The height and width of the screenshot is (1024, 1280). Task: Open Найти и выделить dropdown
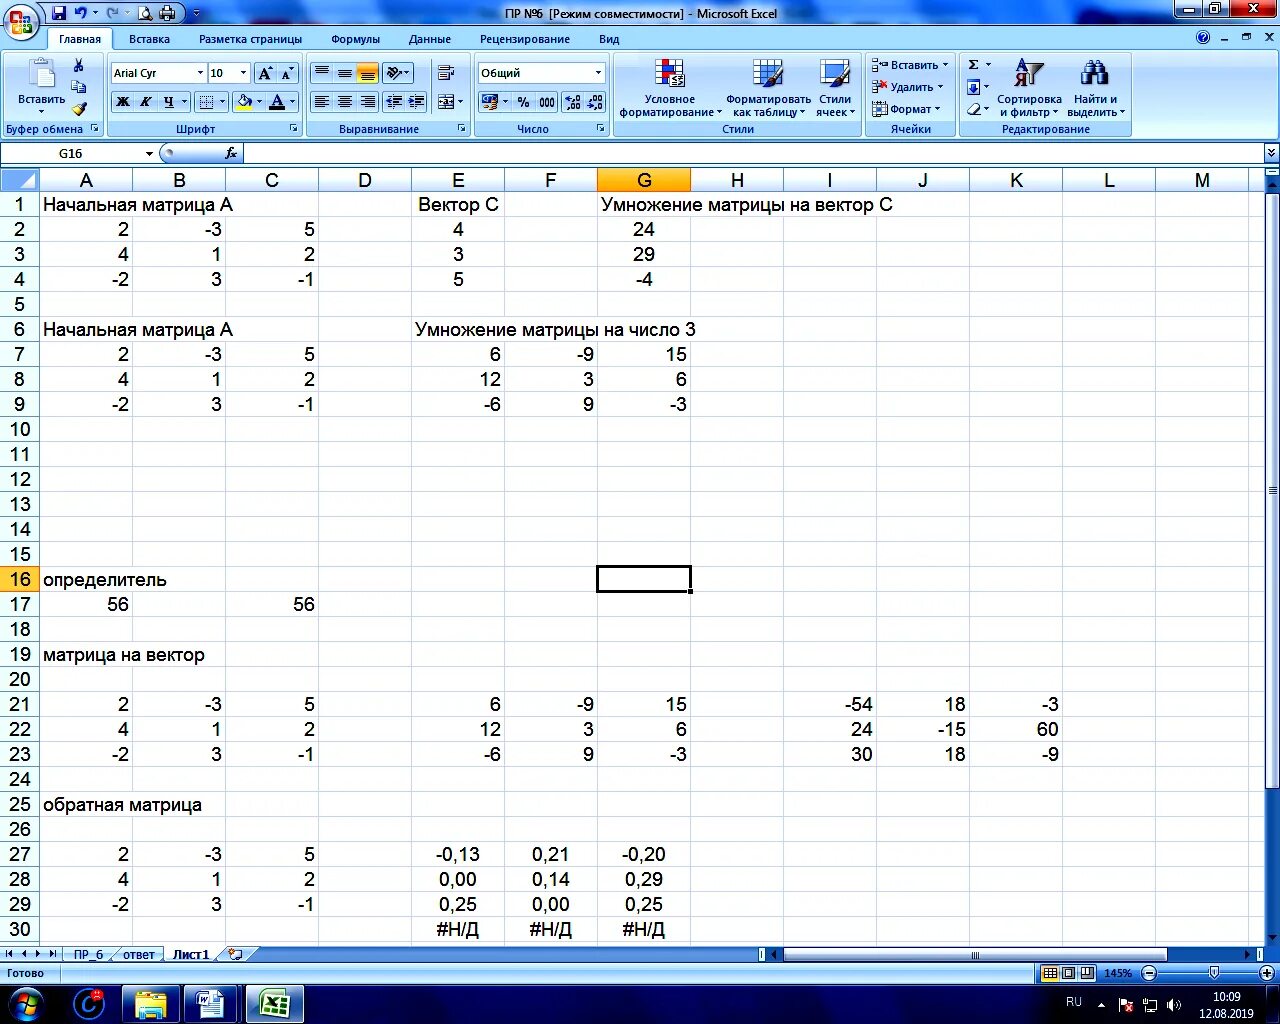(1096, 88)
